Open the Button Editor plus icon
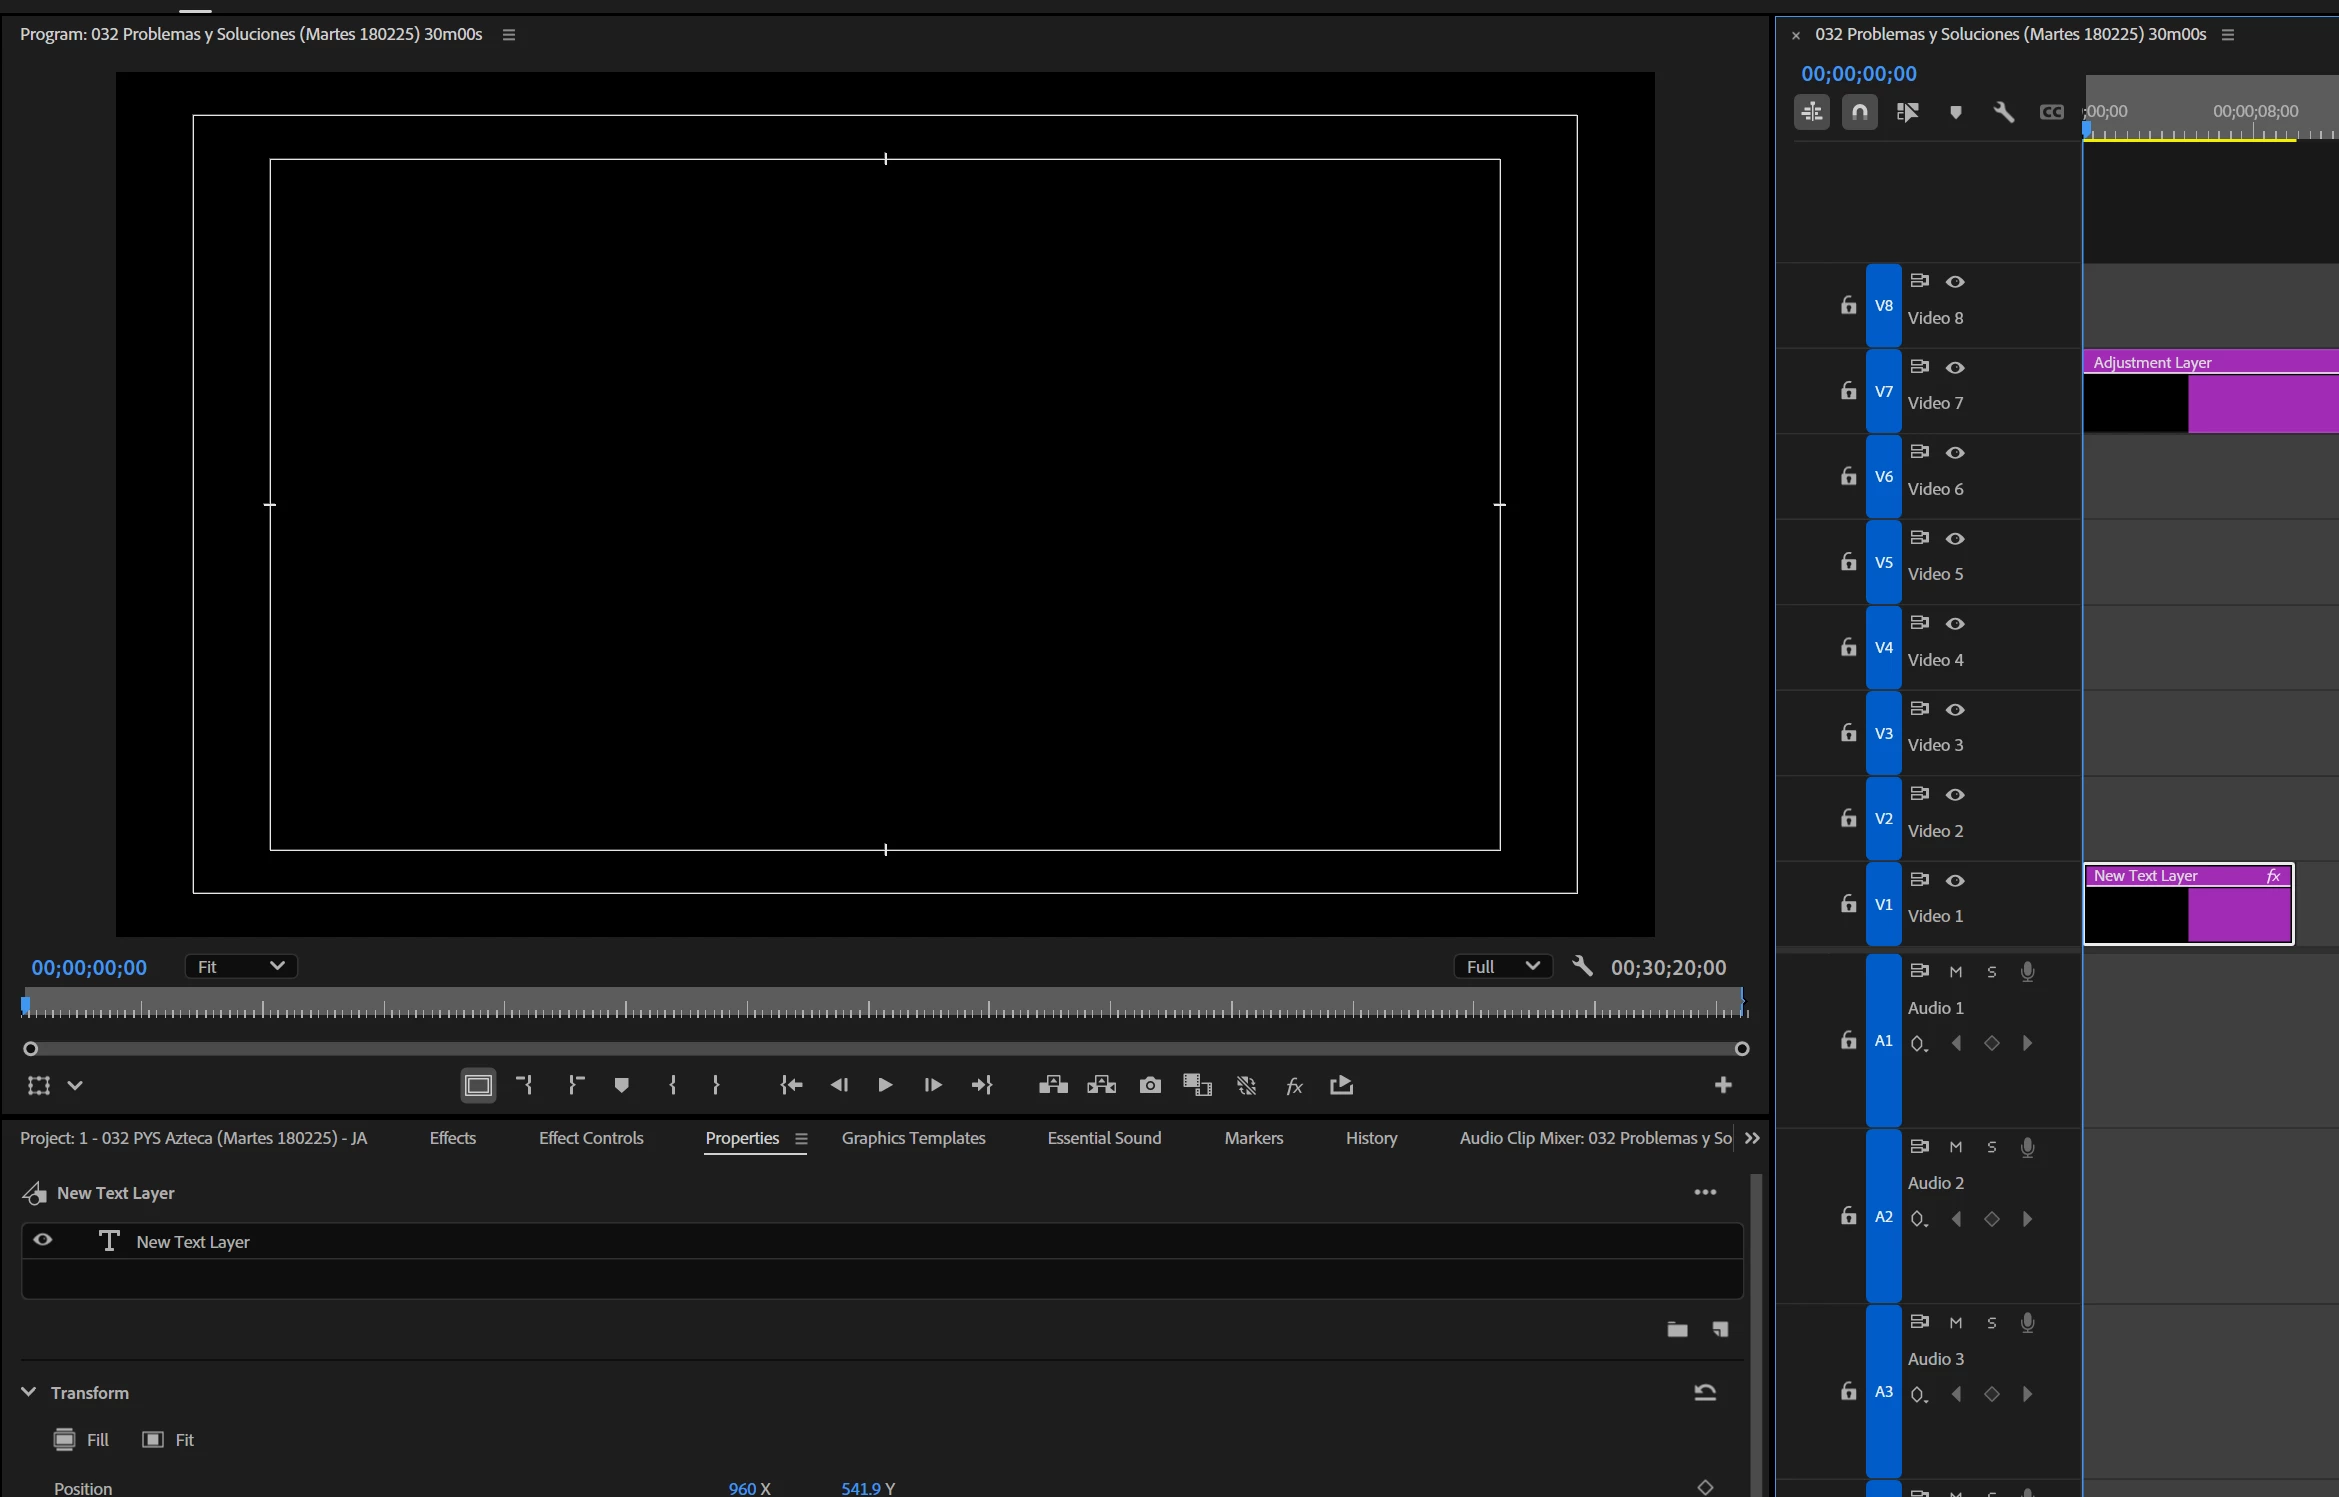The height and width of the screenshot is (1497, 2339). (1722, 1085)
